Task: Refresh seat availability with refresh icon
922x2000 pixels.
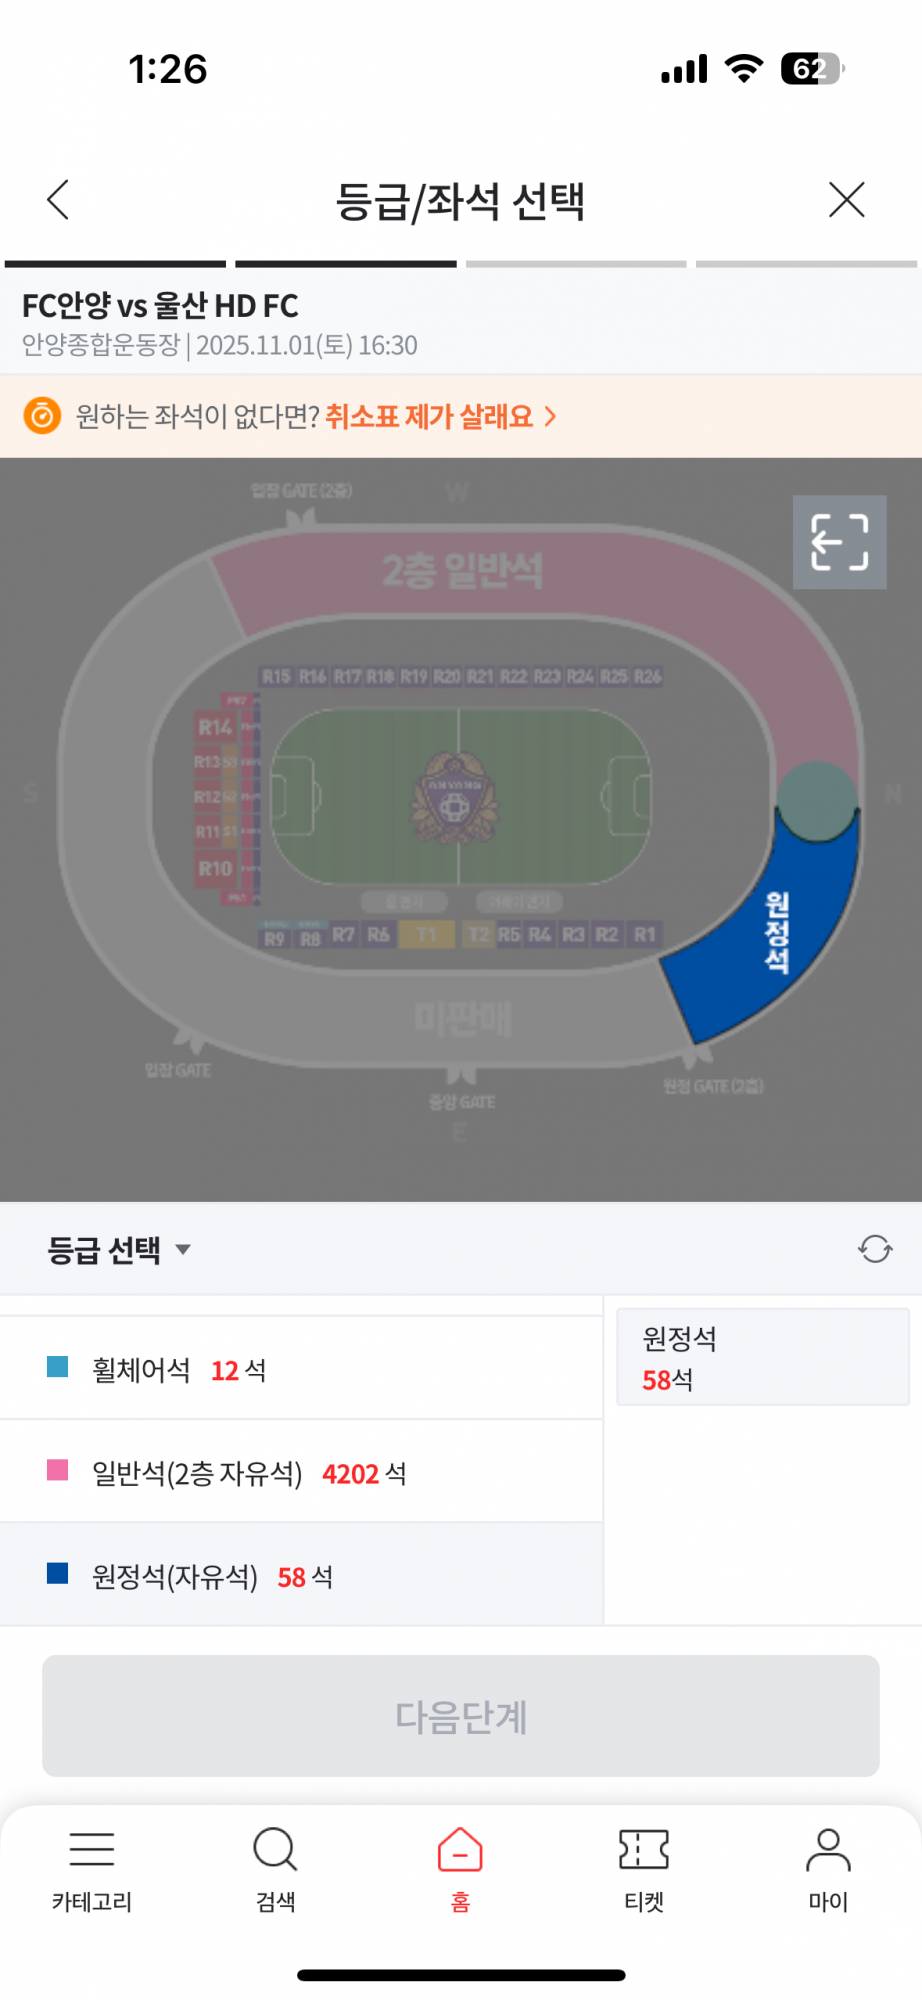Action: tap(875, 1249)
